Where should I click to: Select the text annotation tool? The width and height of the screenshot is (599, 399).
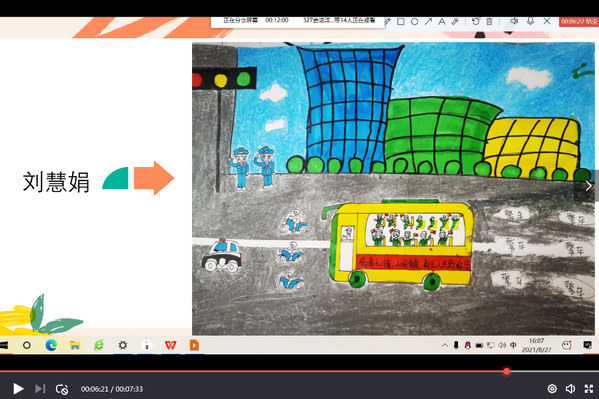pyautogui.click(x=442, y=22)
